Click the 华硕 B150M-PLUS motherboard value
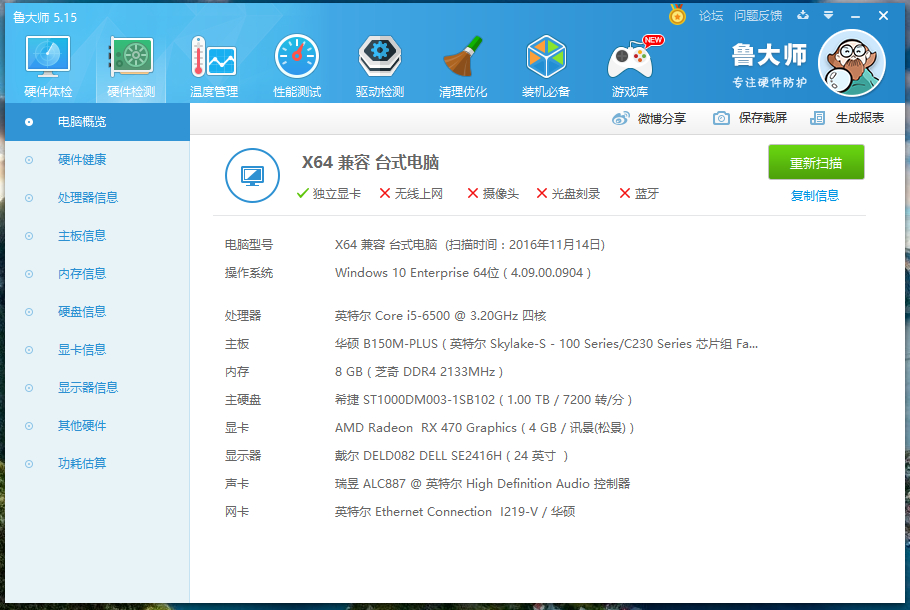 pos(546,344)
